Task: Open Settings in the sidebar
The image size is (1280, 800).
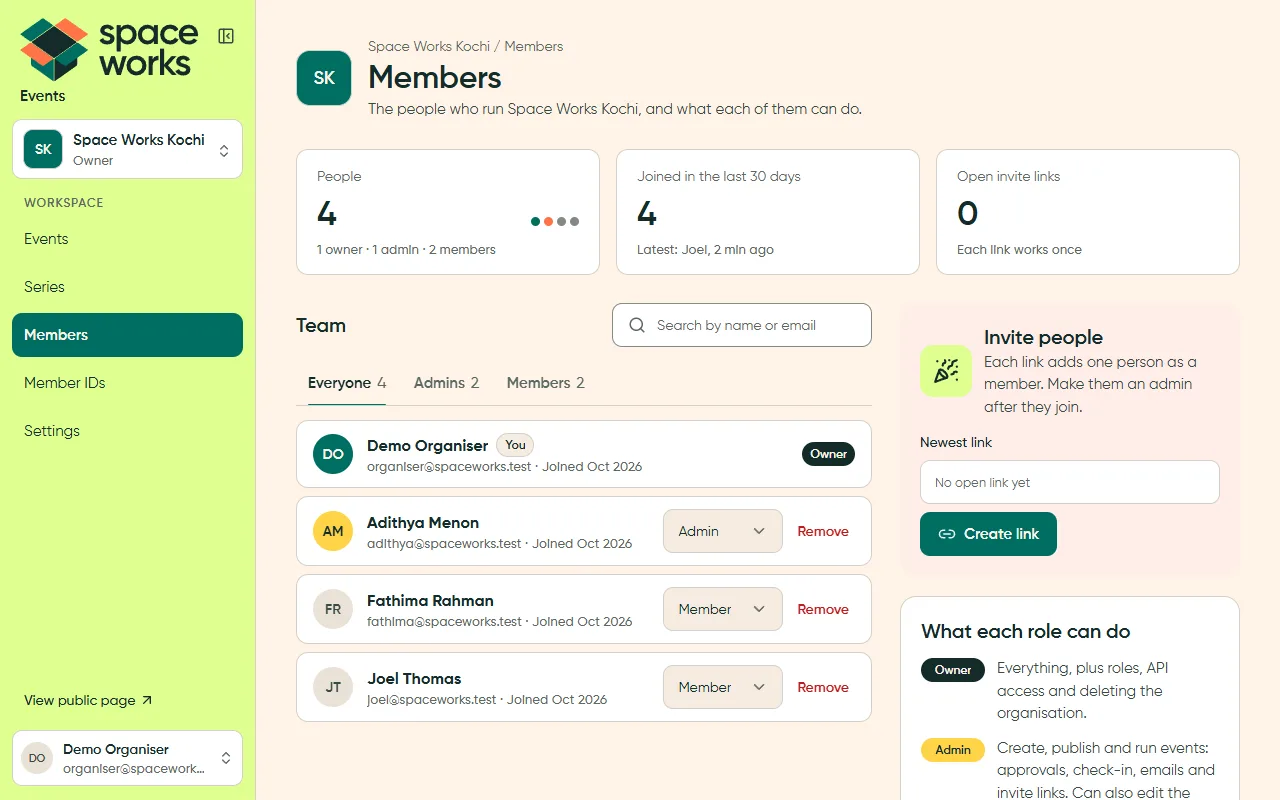Action: point(127,431)
